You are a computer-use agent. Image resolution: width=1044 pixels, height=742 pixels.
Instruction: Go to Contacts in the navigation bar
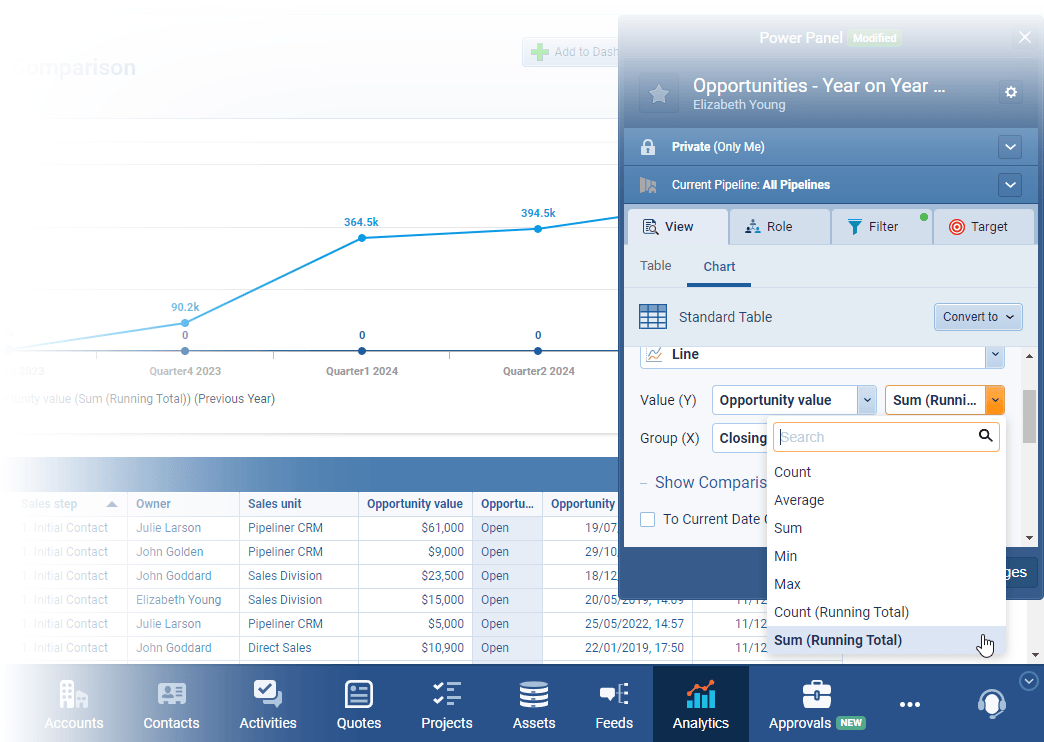click(x=171, y=696)
